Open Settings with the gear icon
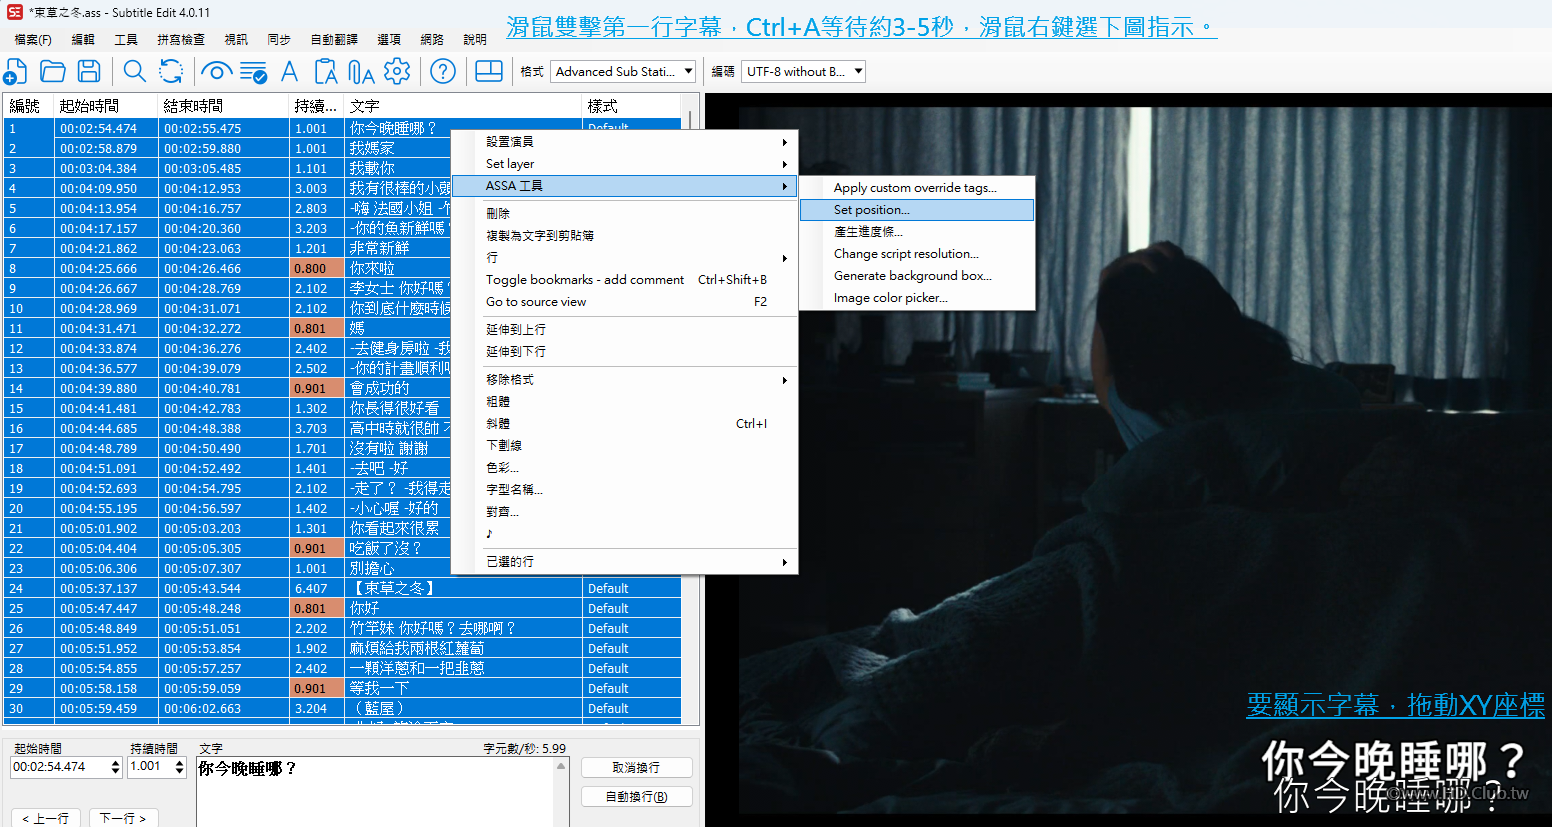This screenshot has width=1552, height=827. (x=397, y=71)
